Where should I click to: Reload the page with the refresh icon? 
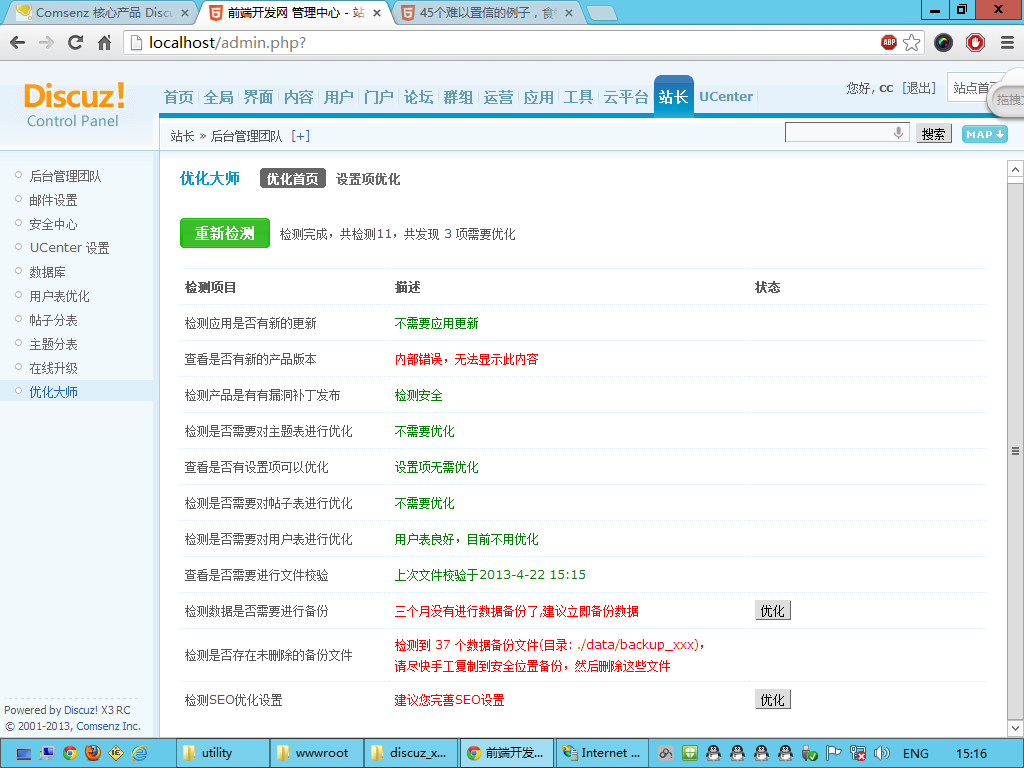pyautogui.click(x=75, y=43)
